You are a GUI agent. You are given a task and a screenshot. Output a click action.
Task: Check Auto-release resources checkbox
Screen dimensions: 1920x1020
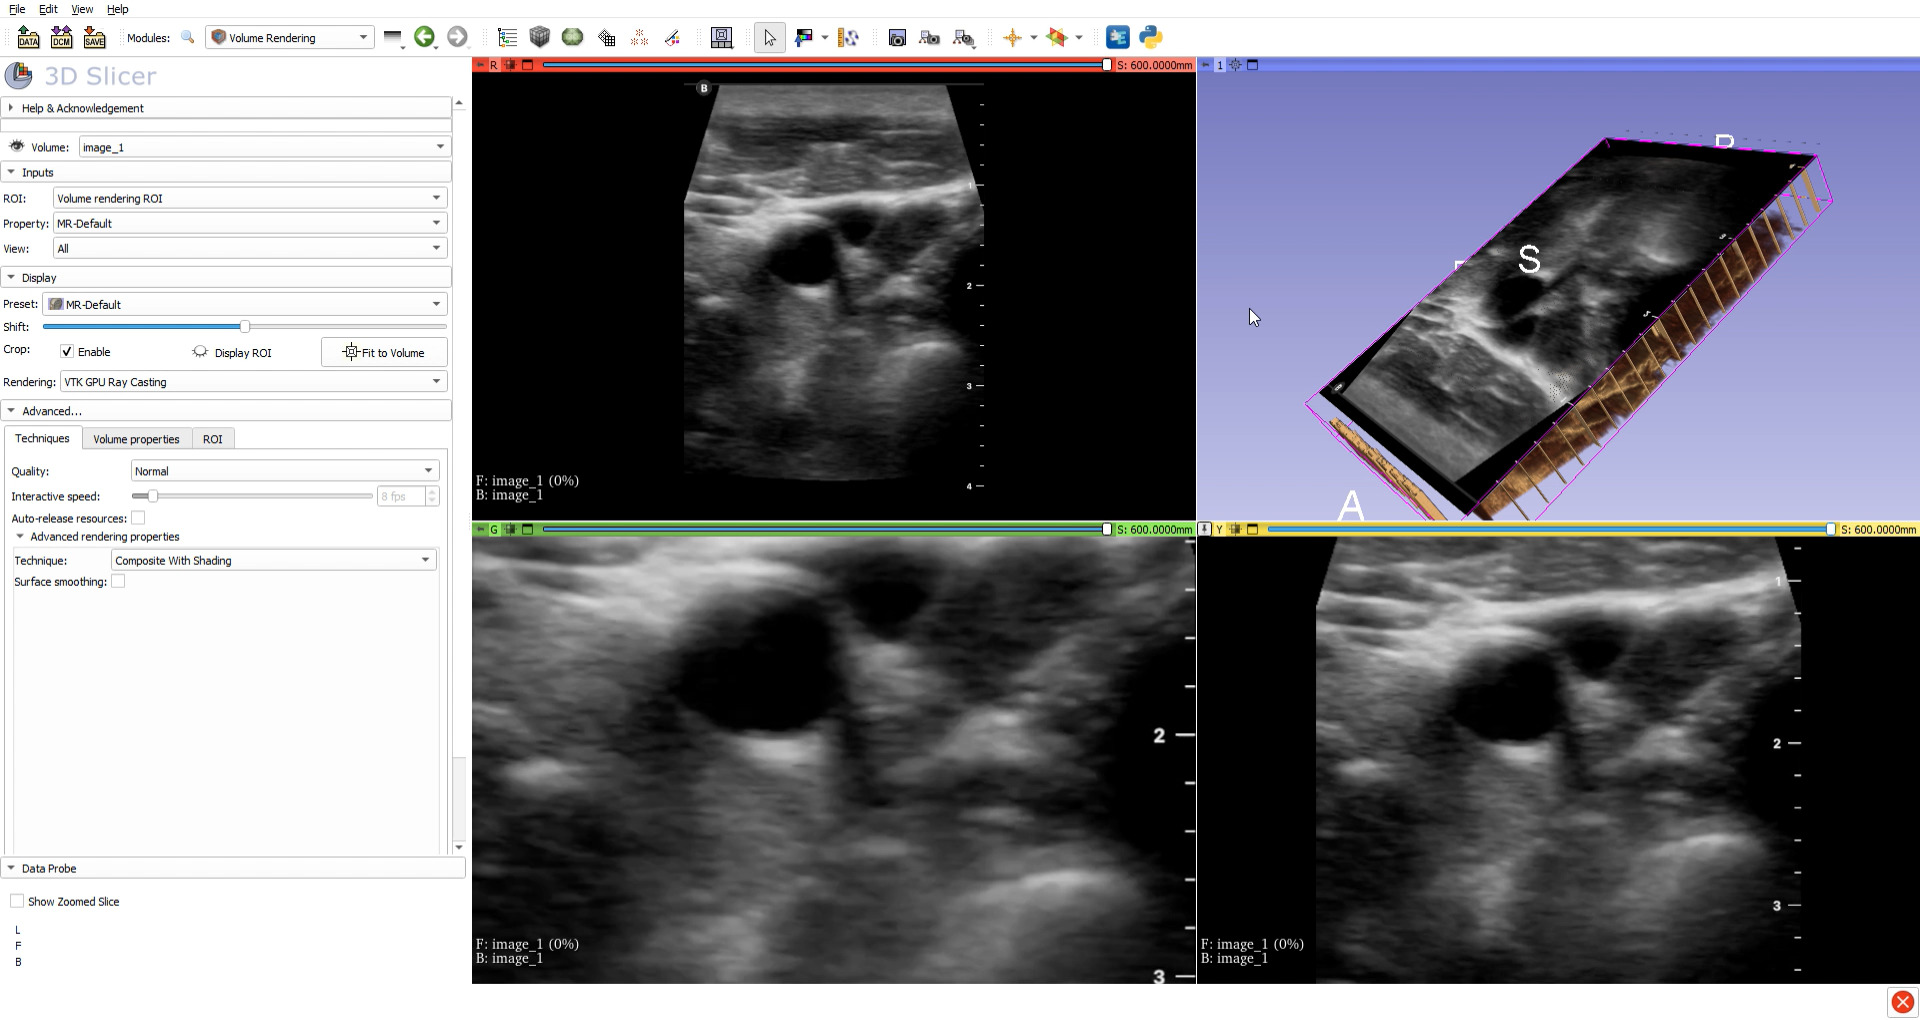tap(138, 518)
